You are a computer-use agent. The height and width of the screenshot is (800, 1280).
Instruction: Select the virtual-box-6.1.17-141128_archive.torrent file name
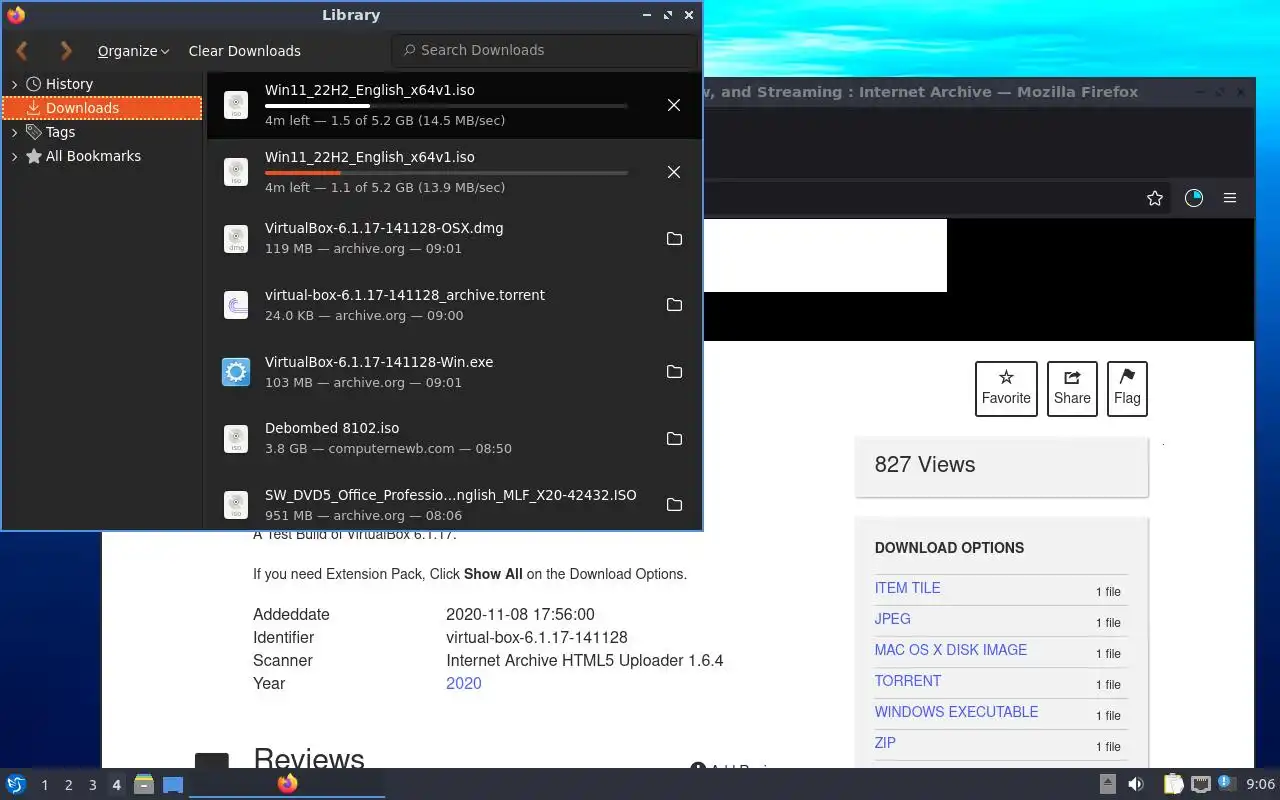(405, 295)
